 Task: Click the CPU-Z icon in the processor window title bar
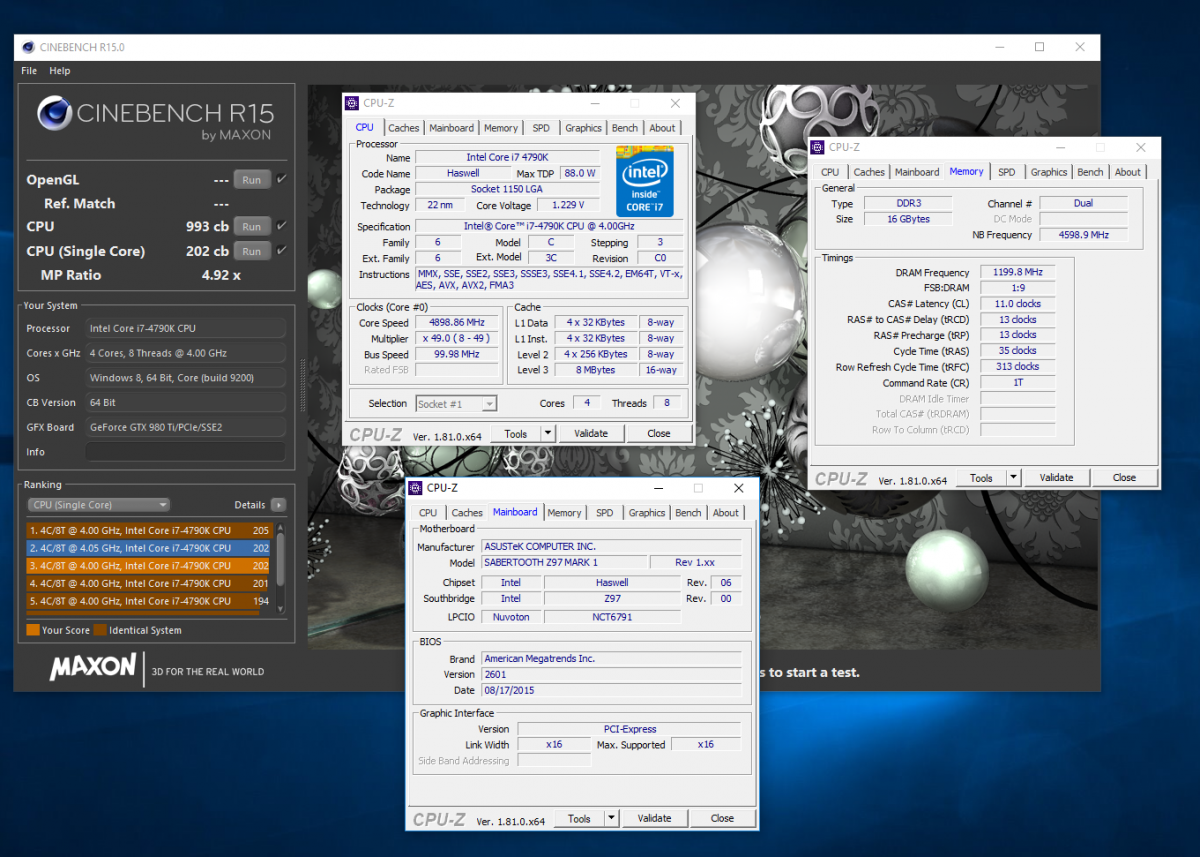coord(352,103)
